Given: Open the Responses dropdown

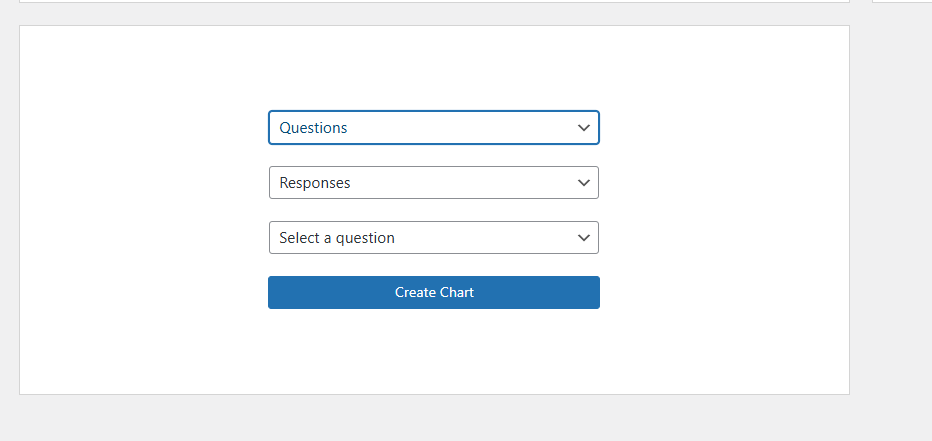Looking at the screenshot, I should point(433,183).
